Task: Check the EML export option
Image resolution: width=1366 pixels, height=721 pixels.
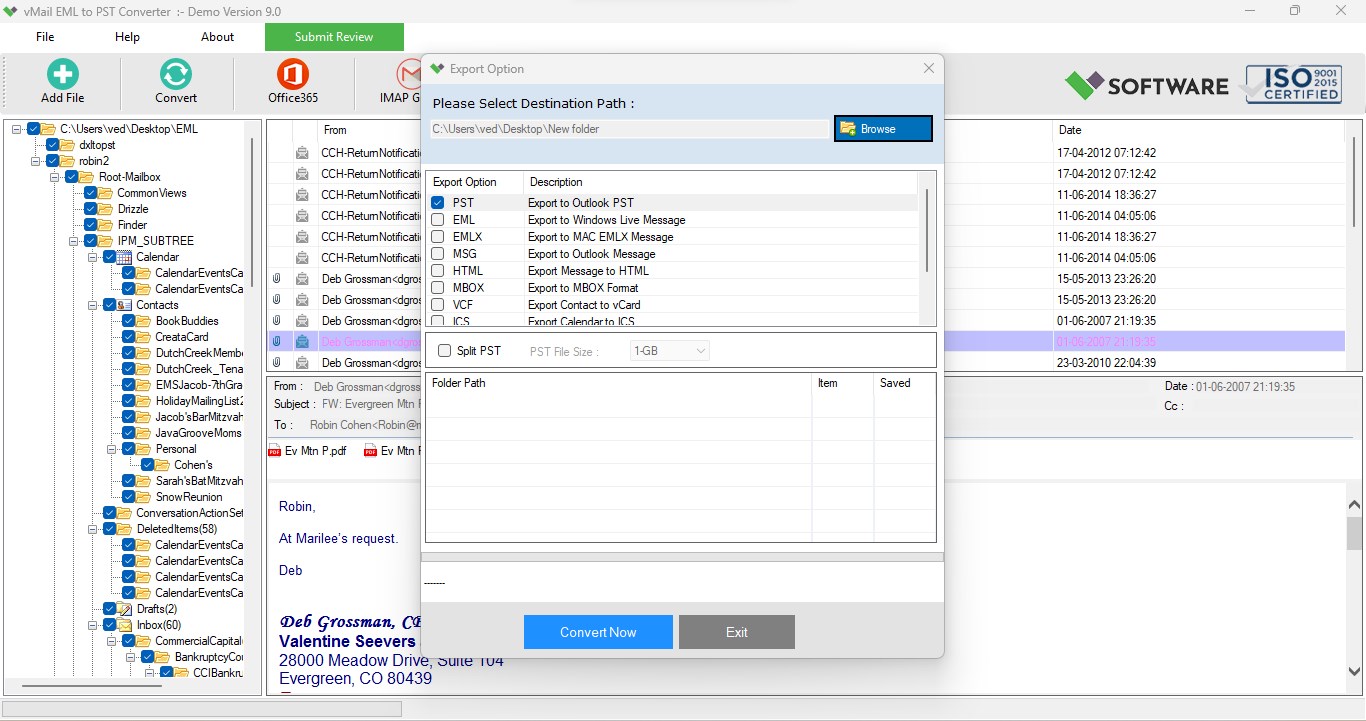Action: (x=438, y=220)
